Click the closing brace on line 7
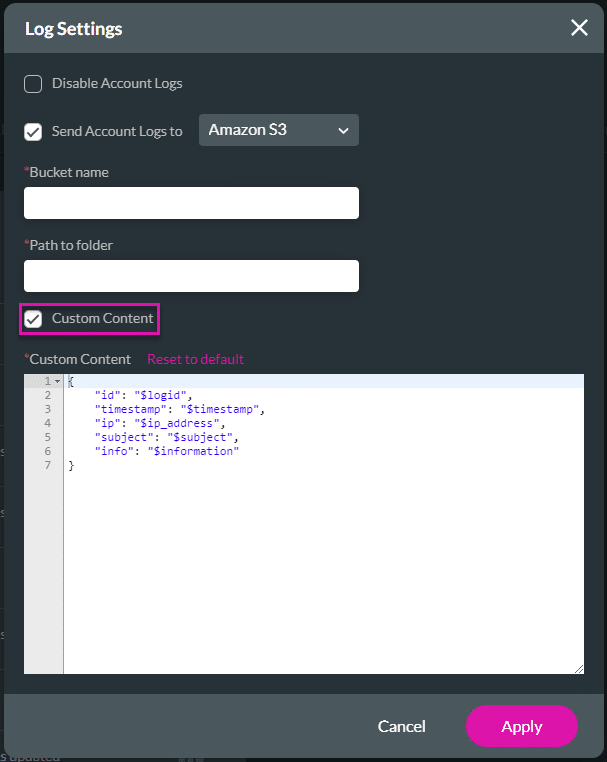 [71, 465]
